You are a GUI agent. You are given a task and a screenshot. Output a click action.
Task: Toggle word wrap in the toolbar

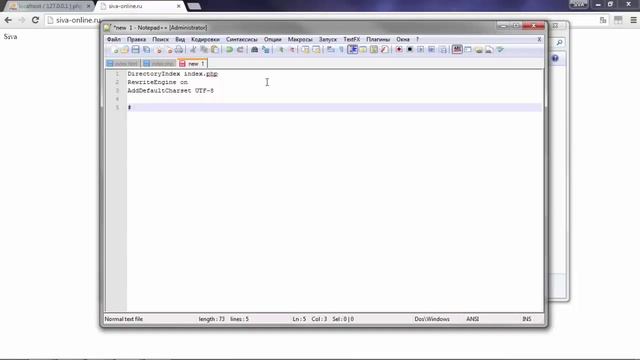(331, 50)
